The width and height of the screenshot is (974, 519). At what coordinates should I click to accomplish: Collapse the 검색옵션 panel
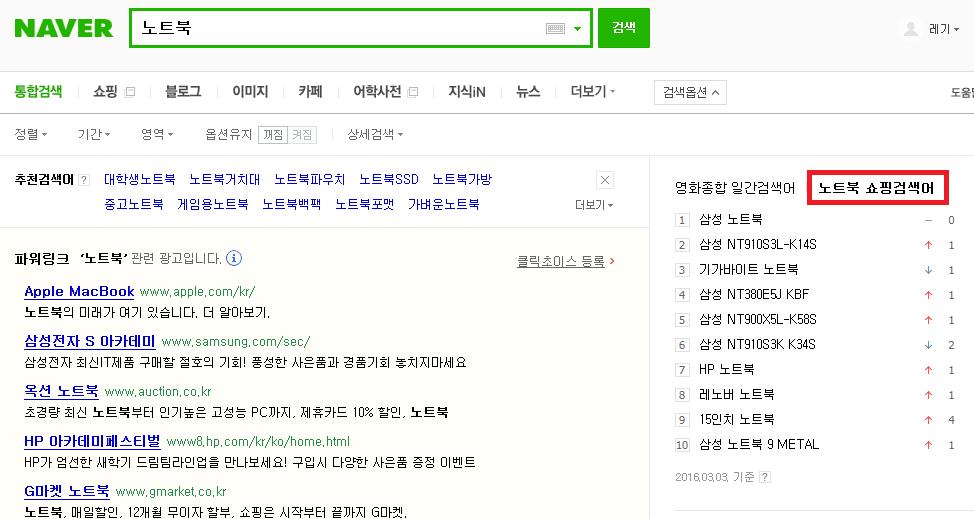coord(690,93)
